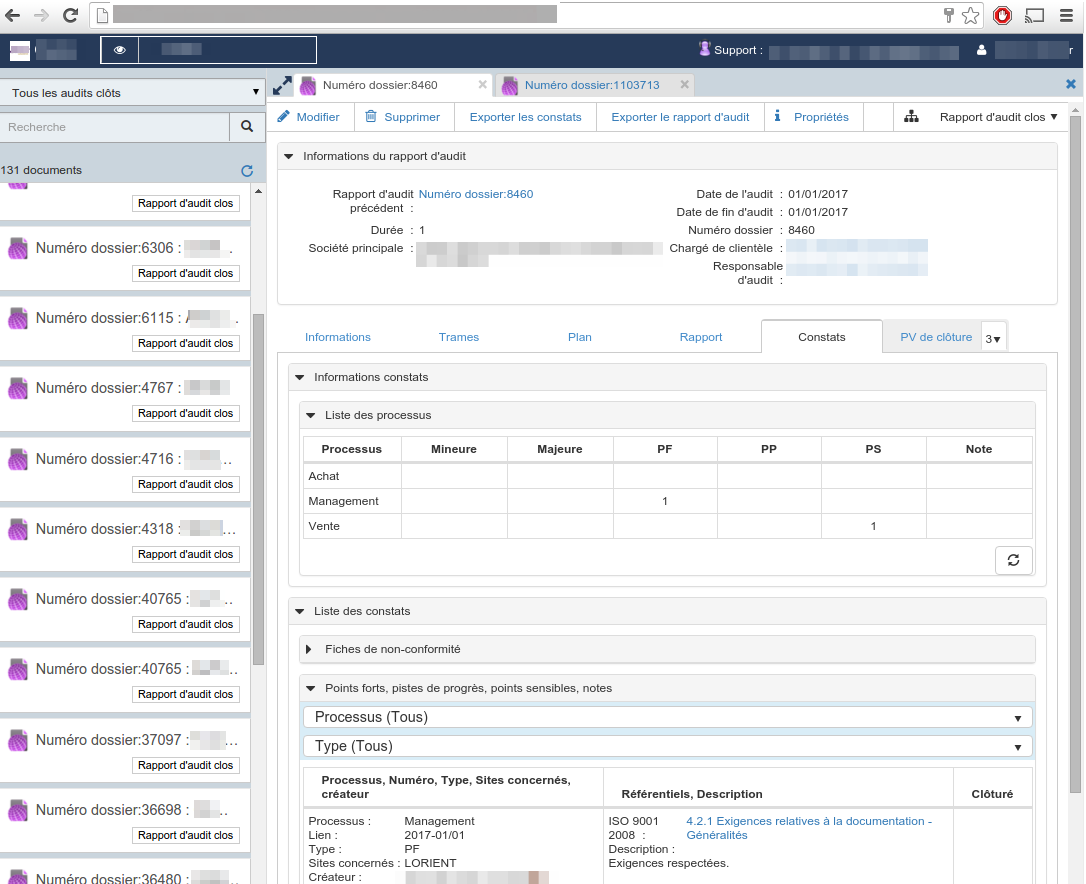
Task: Click the Recherche input field
Action: coord(115,127)
